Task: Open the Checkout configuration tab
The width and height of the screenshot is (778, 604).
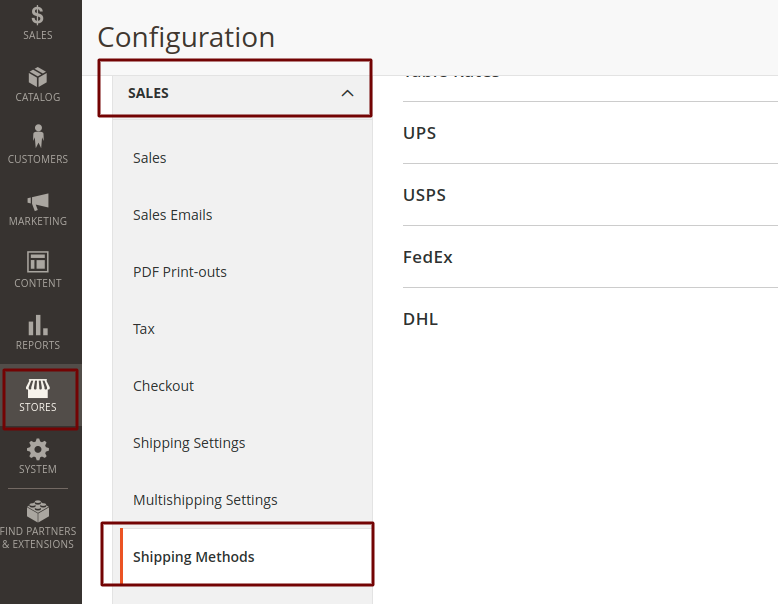Action: pos(163,386)
